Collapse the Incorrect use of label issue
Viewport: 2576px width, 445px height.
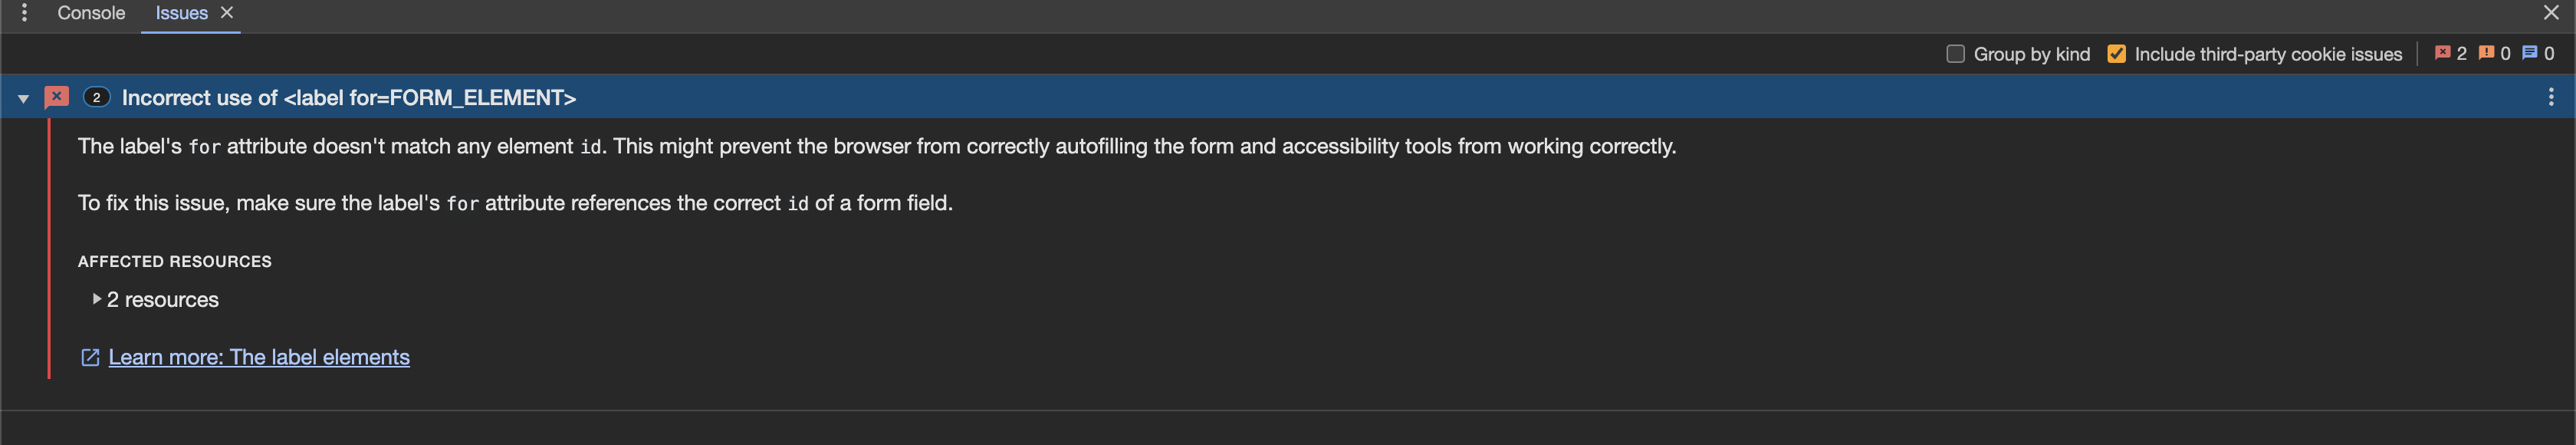coord(23,99)
